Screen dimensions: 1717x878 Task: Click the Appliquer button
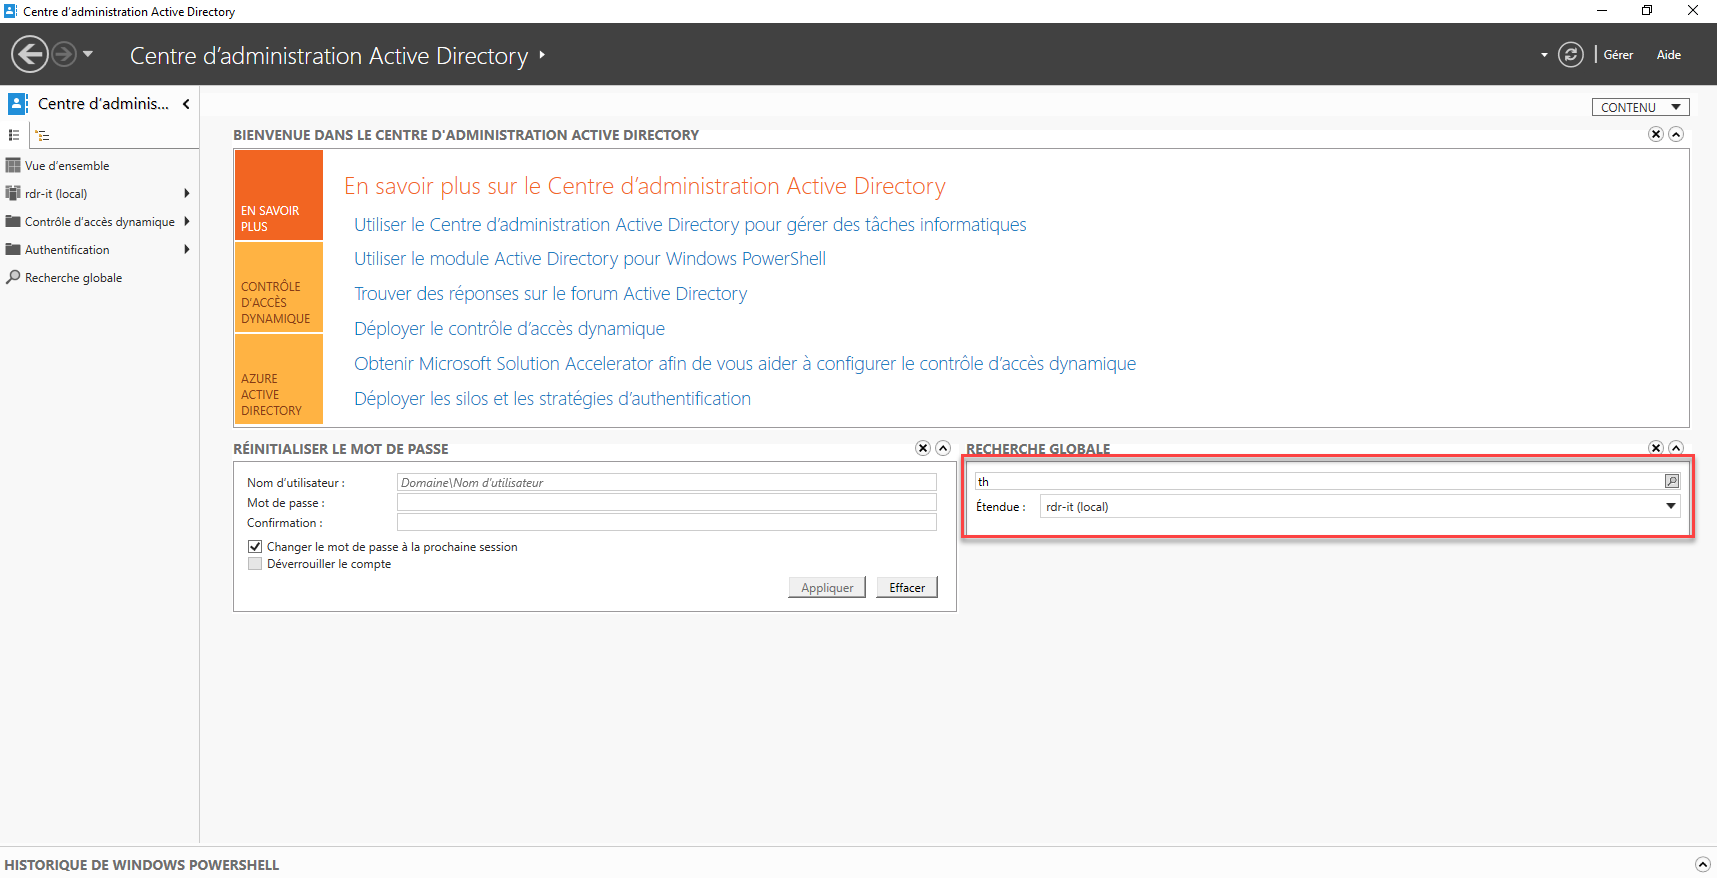[827, 588]
